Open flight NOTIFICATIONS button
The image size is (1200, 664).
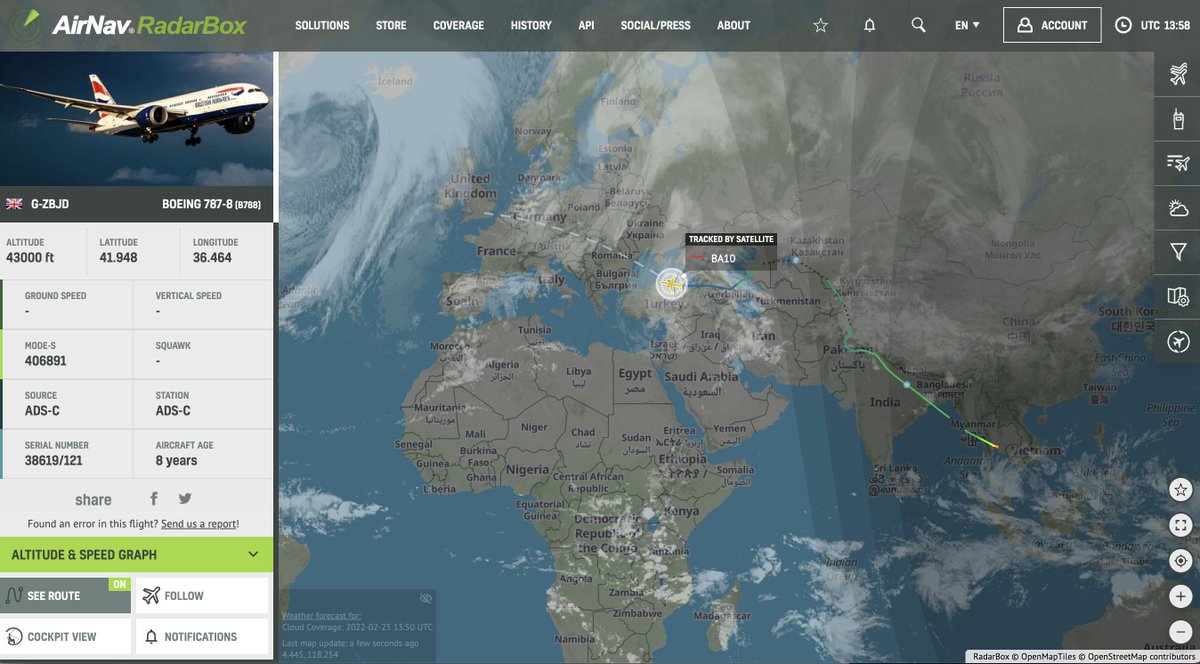tap(202, 636)
